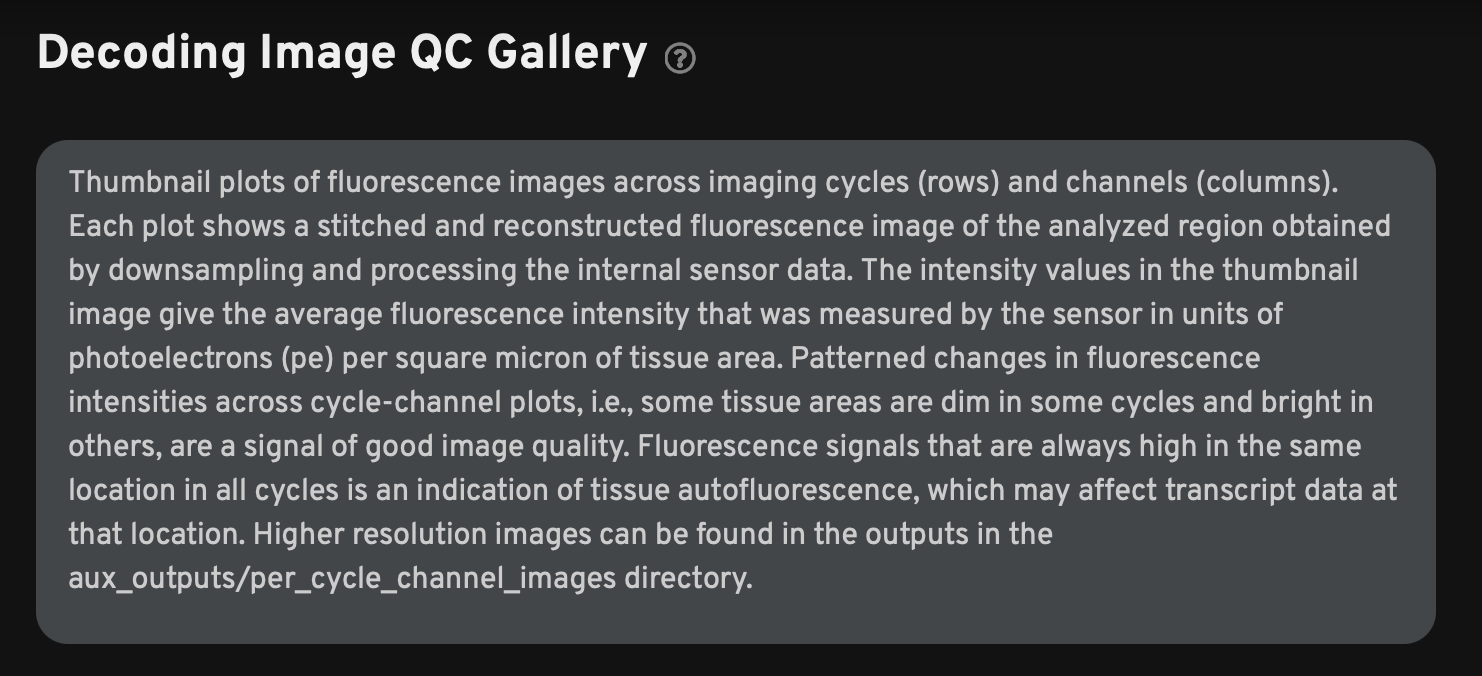Click the help question mark icon
Viewport: 1482px width, 676px height.
680,59
